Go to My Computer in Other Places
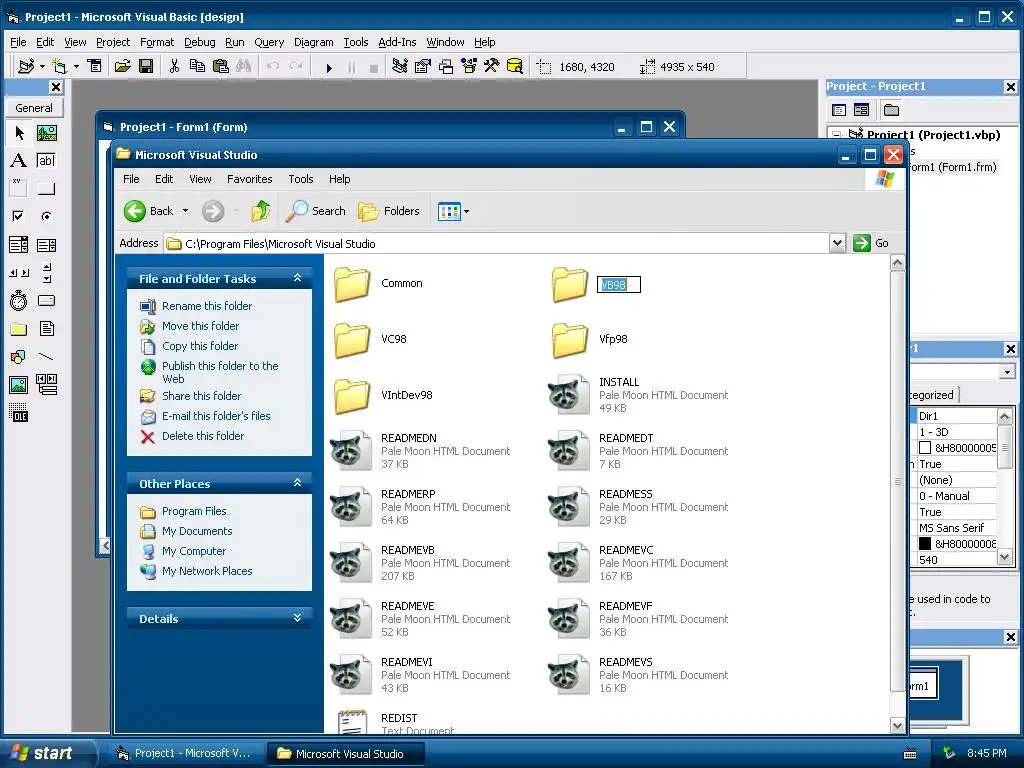1024x768 pixels. pos(193,551)
